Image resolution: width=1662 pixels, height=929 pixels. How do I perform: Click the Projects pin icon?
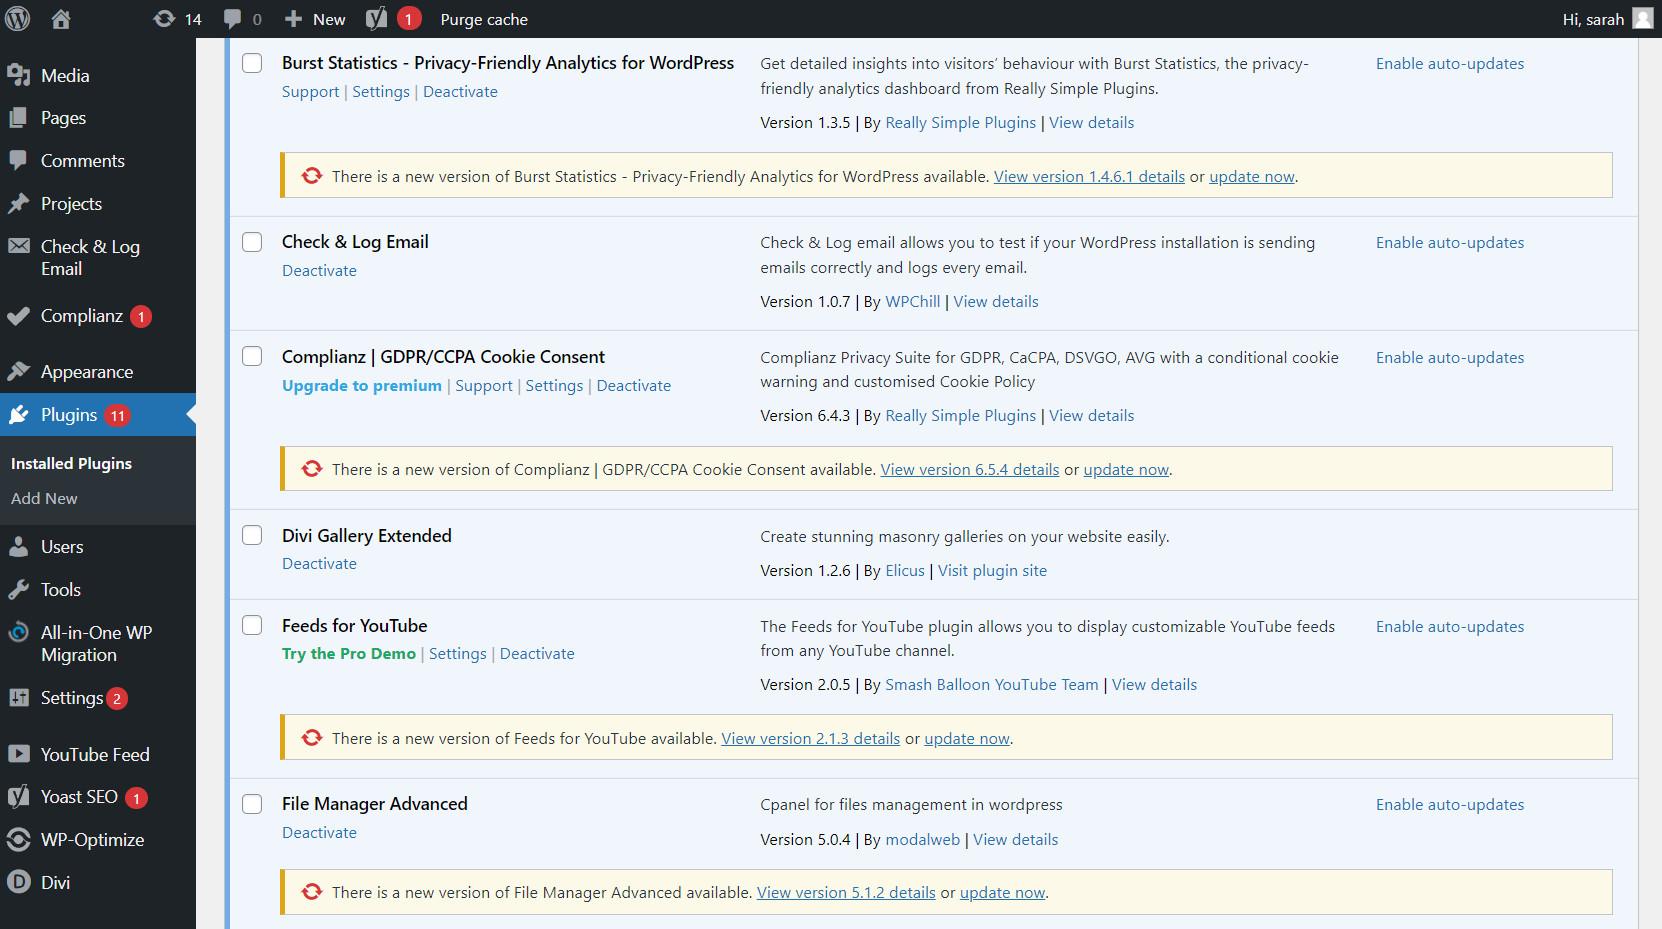[18, 203]
